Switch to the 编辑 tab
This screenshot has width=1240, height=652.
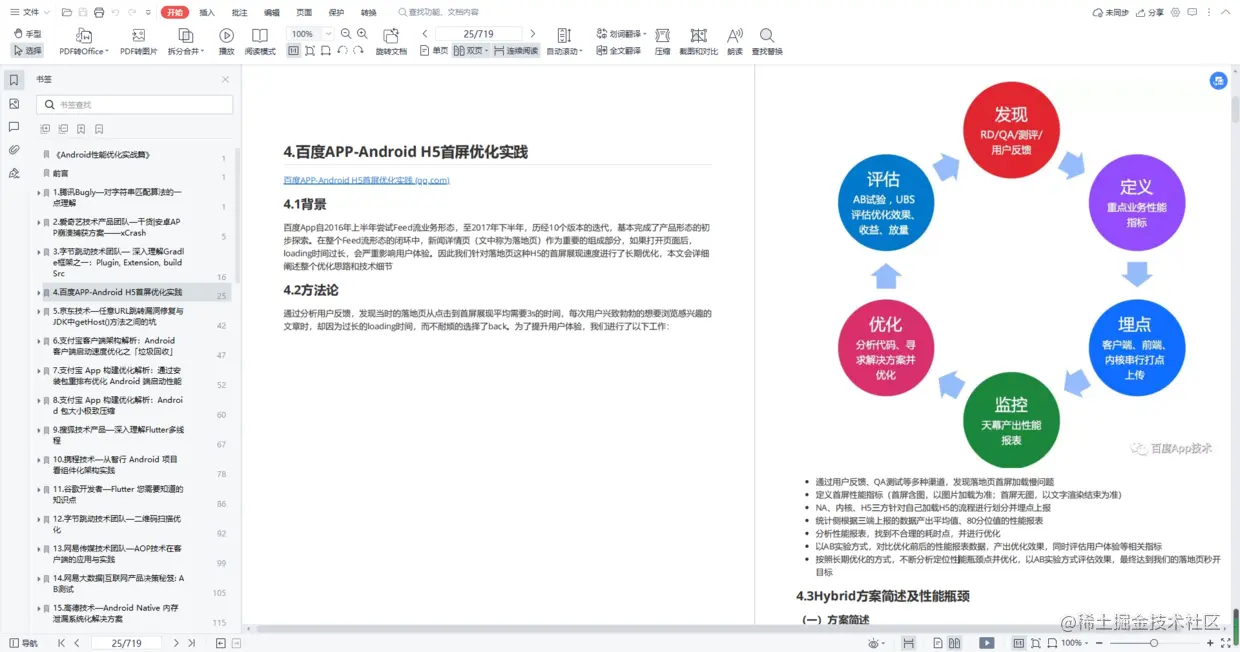(272, 13)
